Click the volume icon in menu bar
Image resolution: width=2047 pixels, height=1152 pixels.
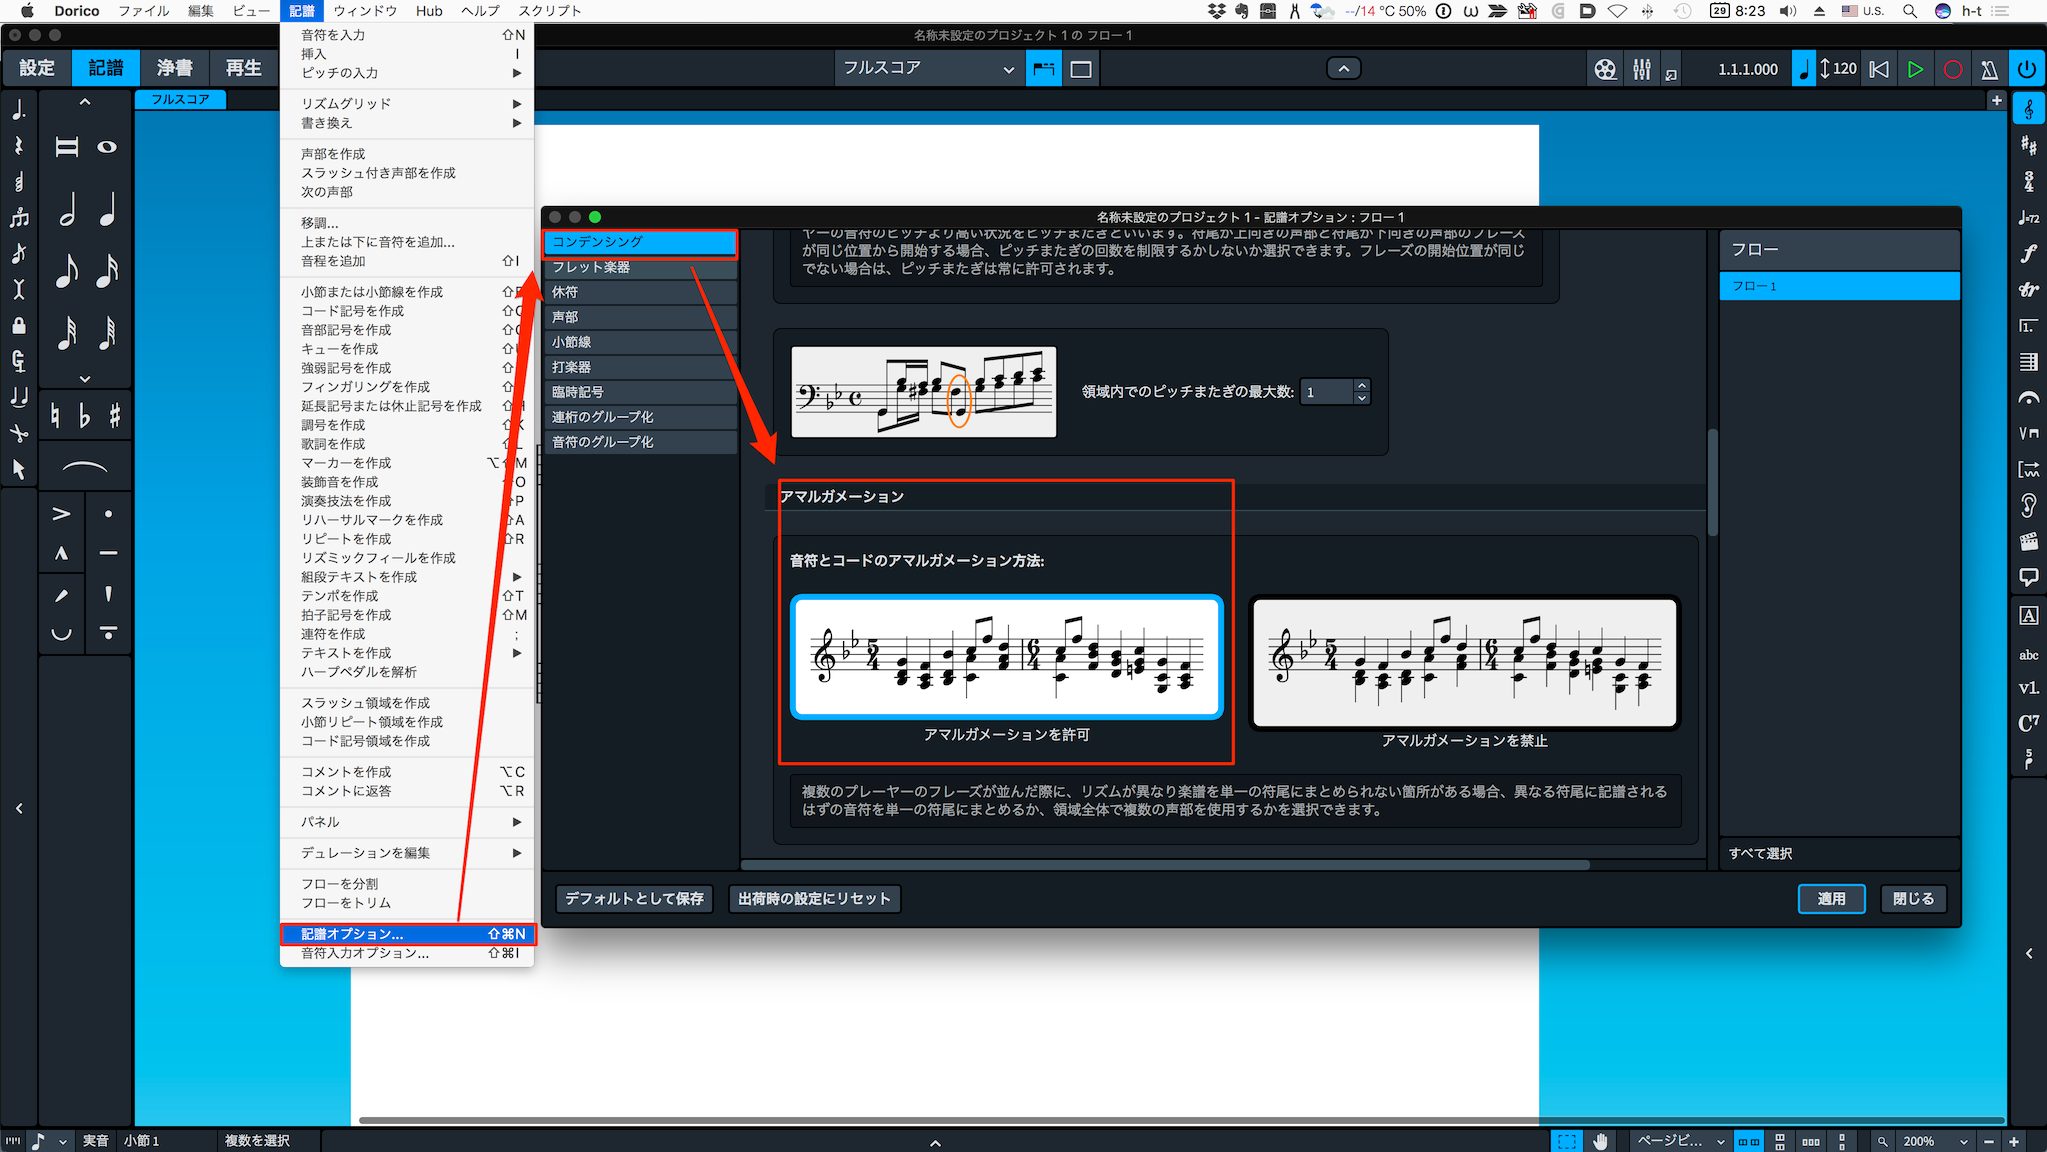coord(1788,11)
